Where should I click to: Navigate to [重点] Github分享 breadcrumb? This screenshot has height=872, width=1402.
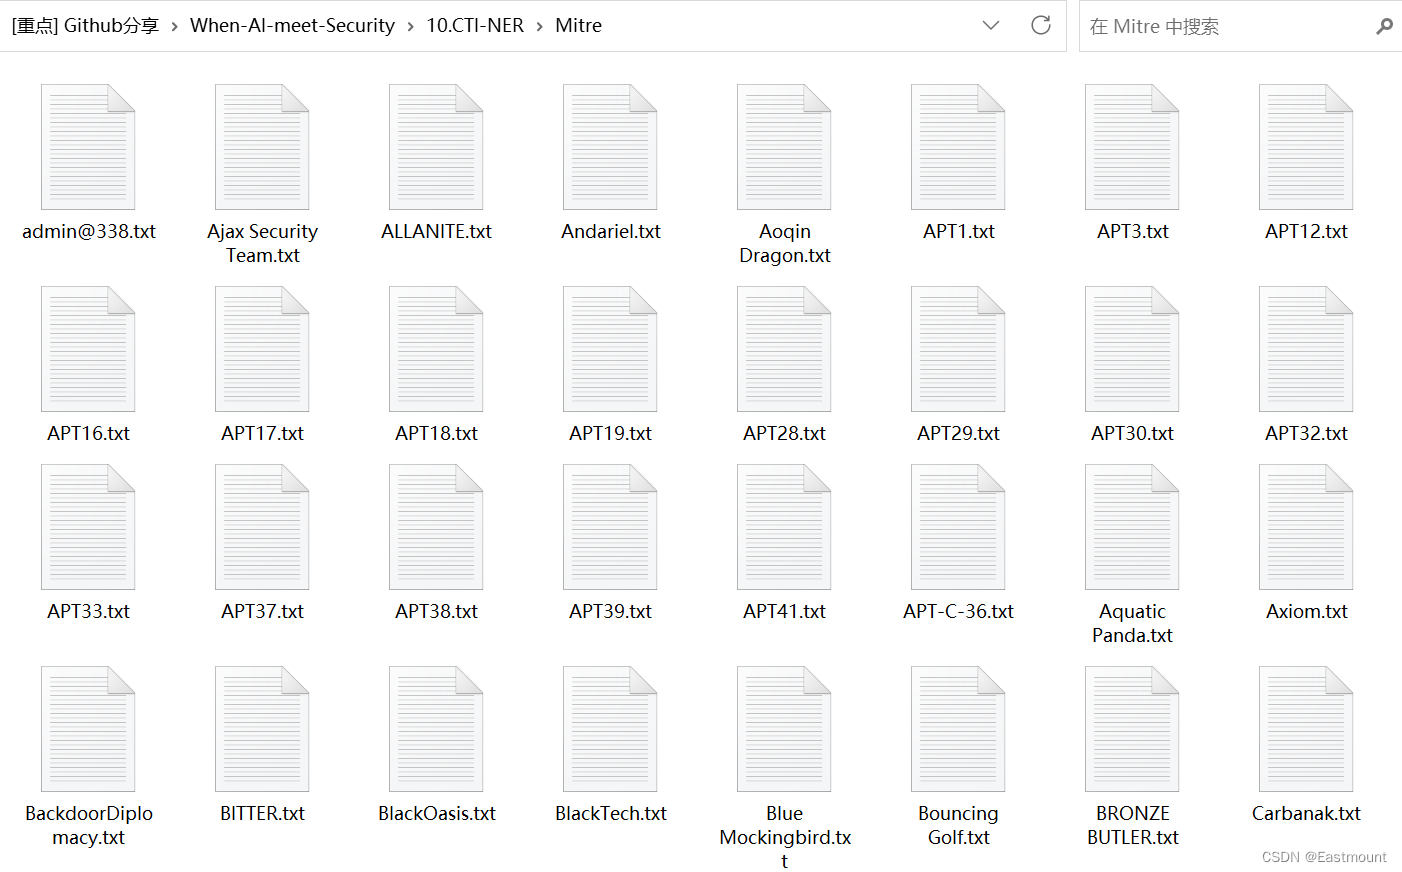tap(85, 25)
